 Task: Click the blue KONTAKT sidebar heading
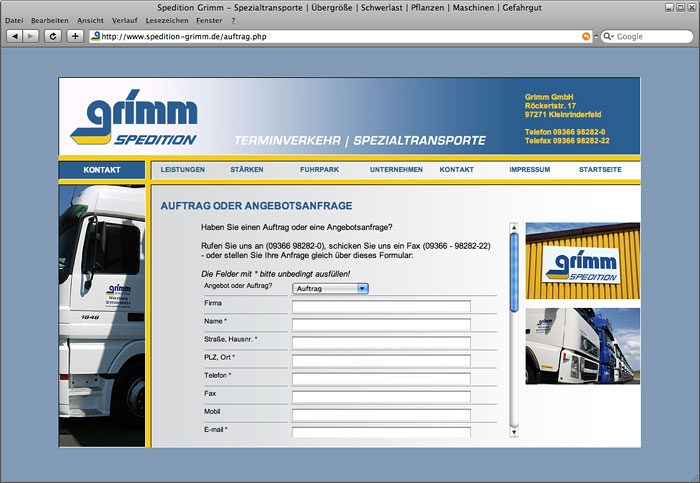pyautogui.click(x=102, y=170)
